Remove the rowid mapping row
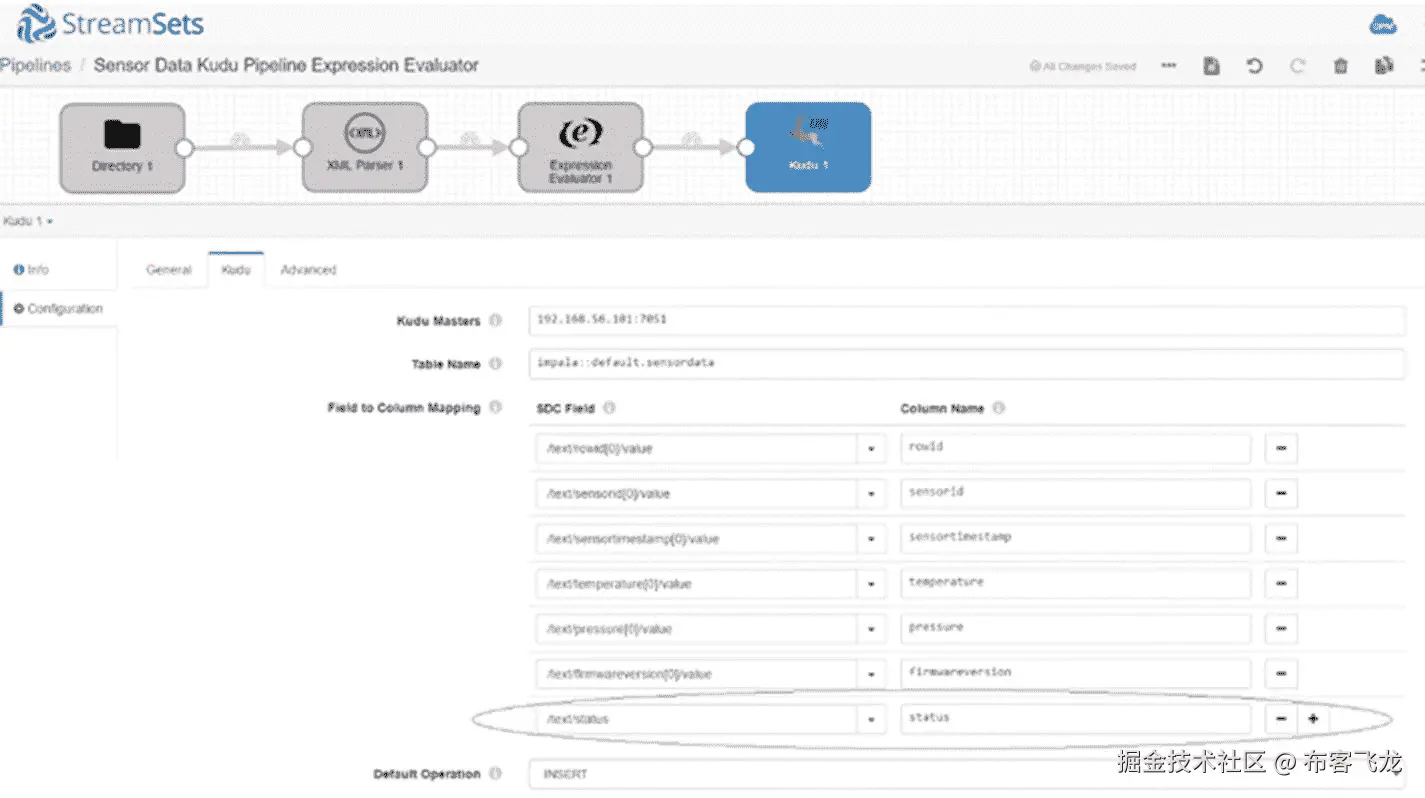The height and width of the screenshot is (798, 1425). click(1281, 448)
